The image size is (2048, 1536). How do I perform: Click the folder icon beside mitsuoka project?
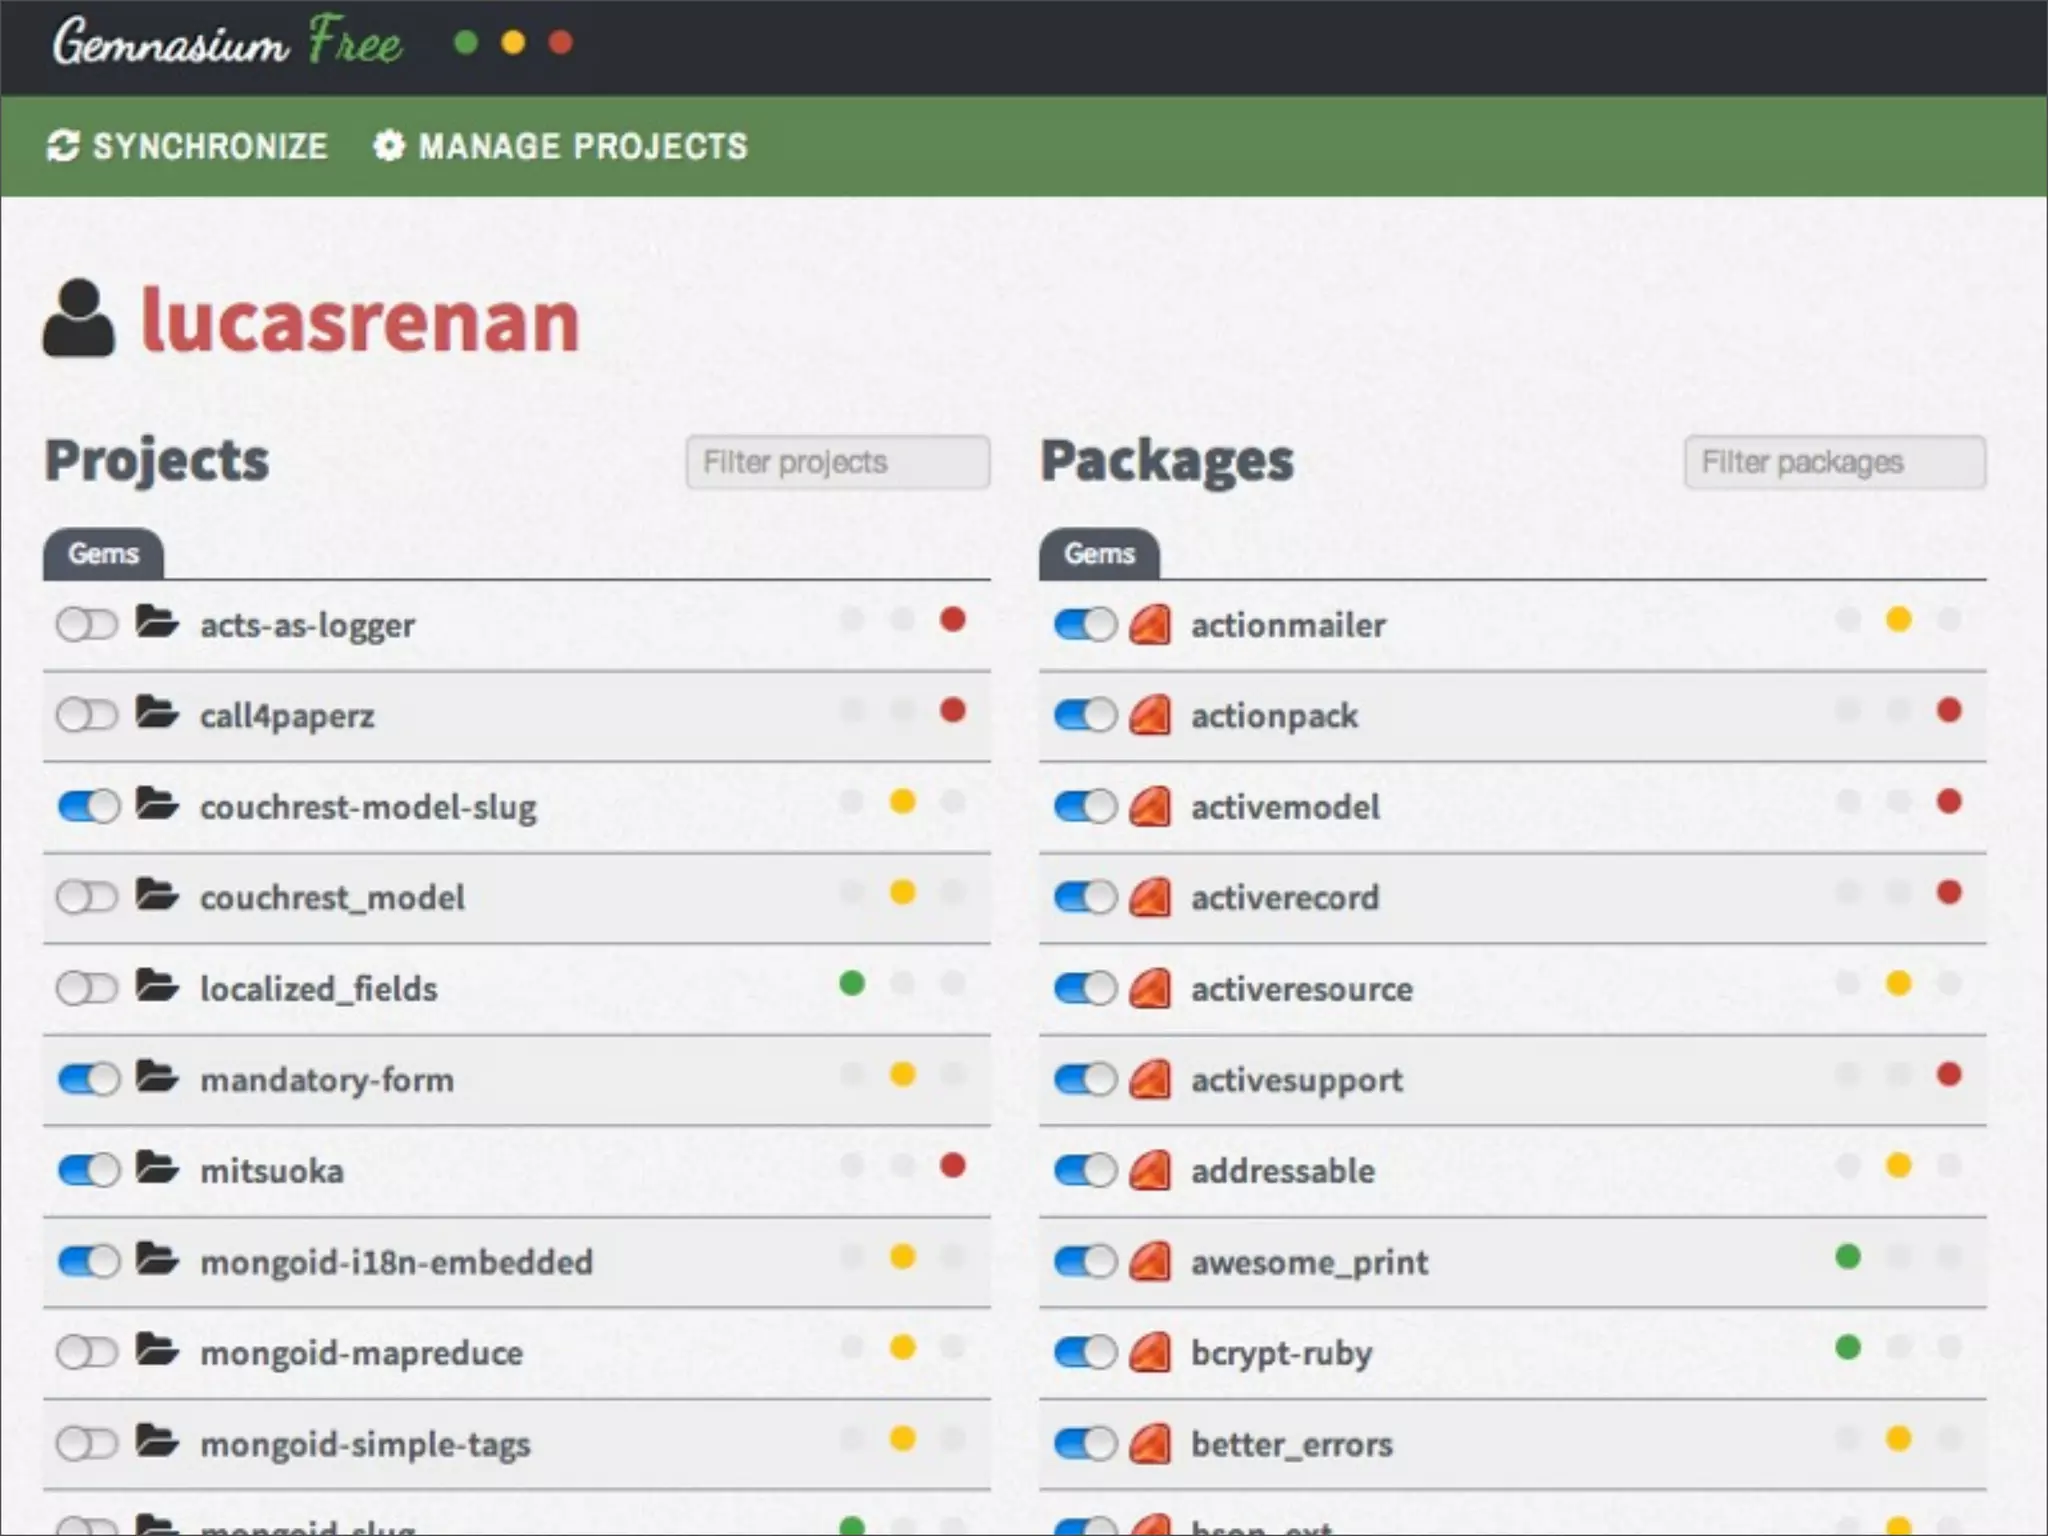pos(157,1168)
